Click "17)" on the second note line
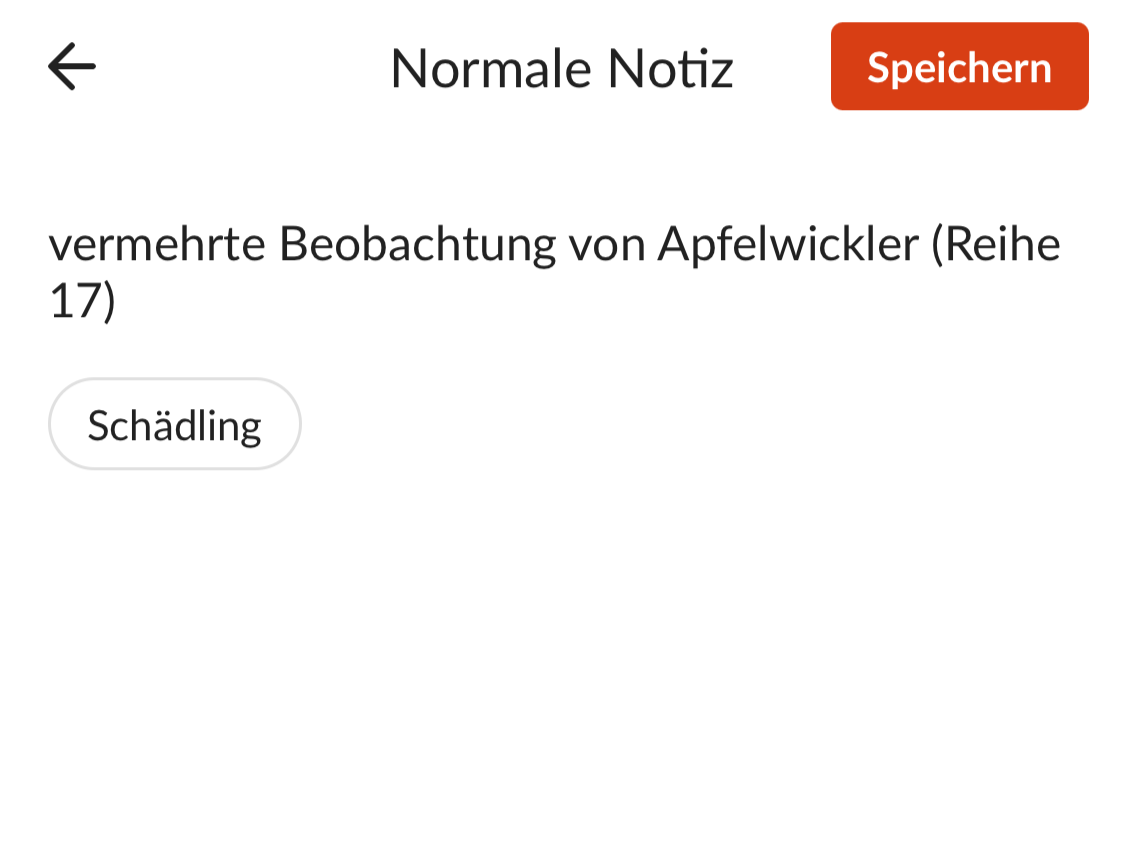The width and height of the screenshot is (1125, 844). click(82, 302)
